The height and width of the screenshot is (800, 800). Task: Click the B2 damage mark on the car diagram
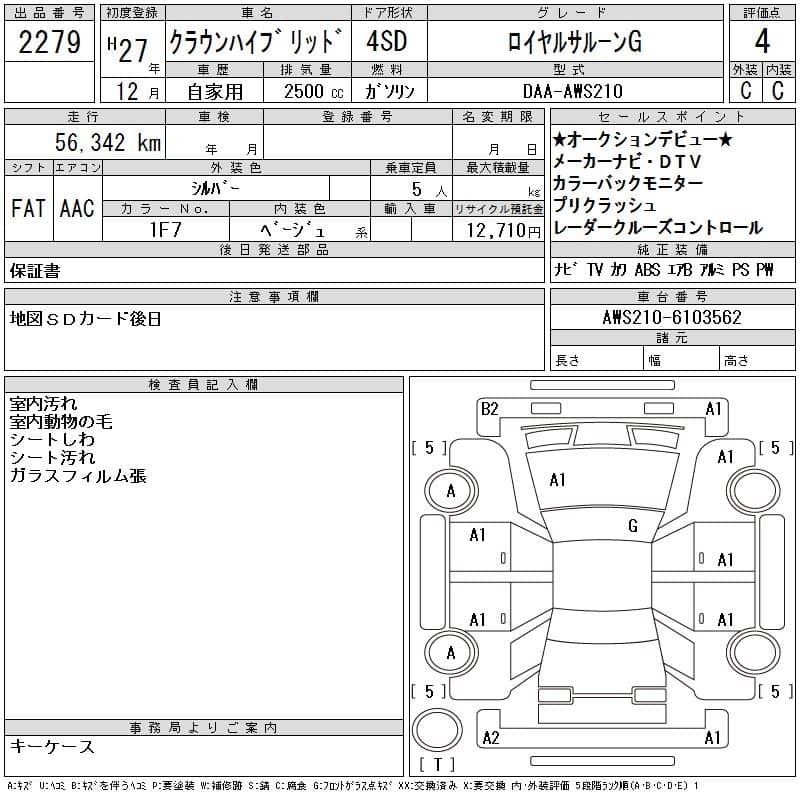pyautogui.click(x=489, y=408)
